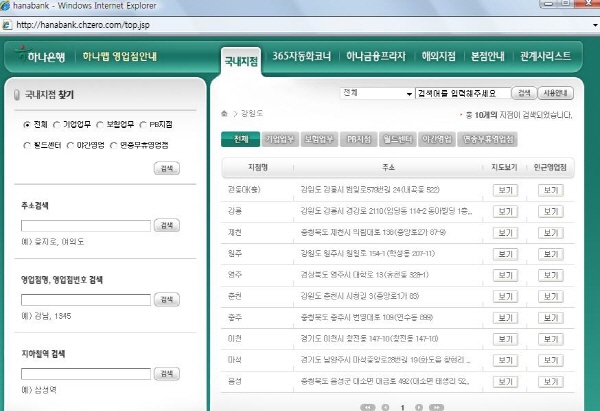Click 사용안내 button at top right
Image resolution: width=600 pixels, height=411 pixels.
tap(554, 93)
